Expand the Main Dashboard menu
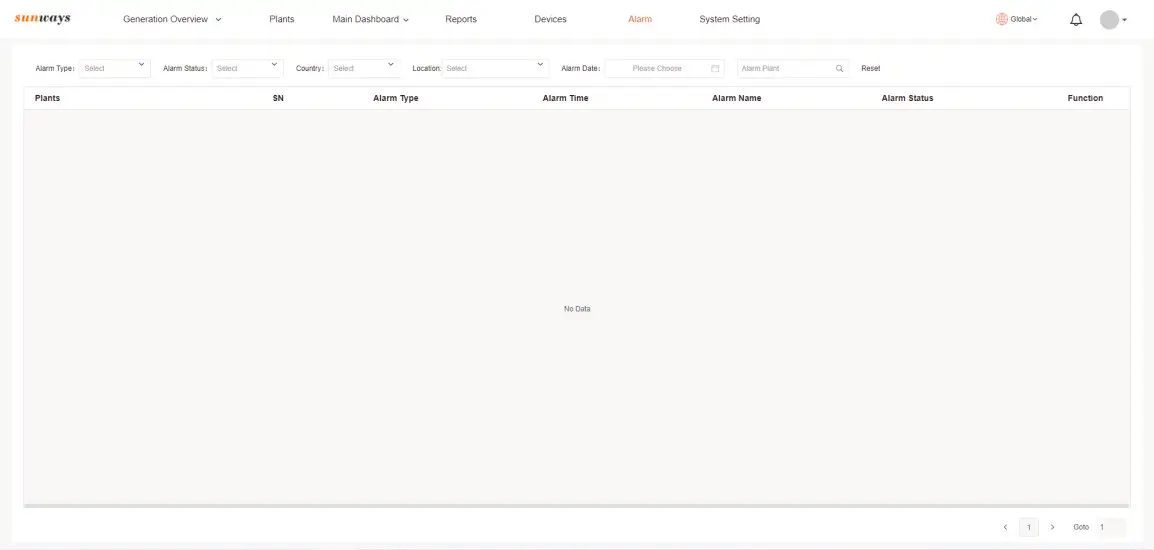Screen dimensions: 1154x550 (x=370, y=19)
